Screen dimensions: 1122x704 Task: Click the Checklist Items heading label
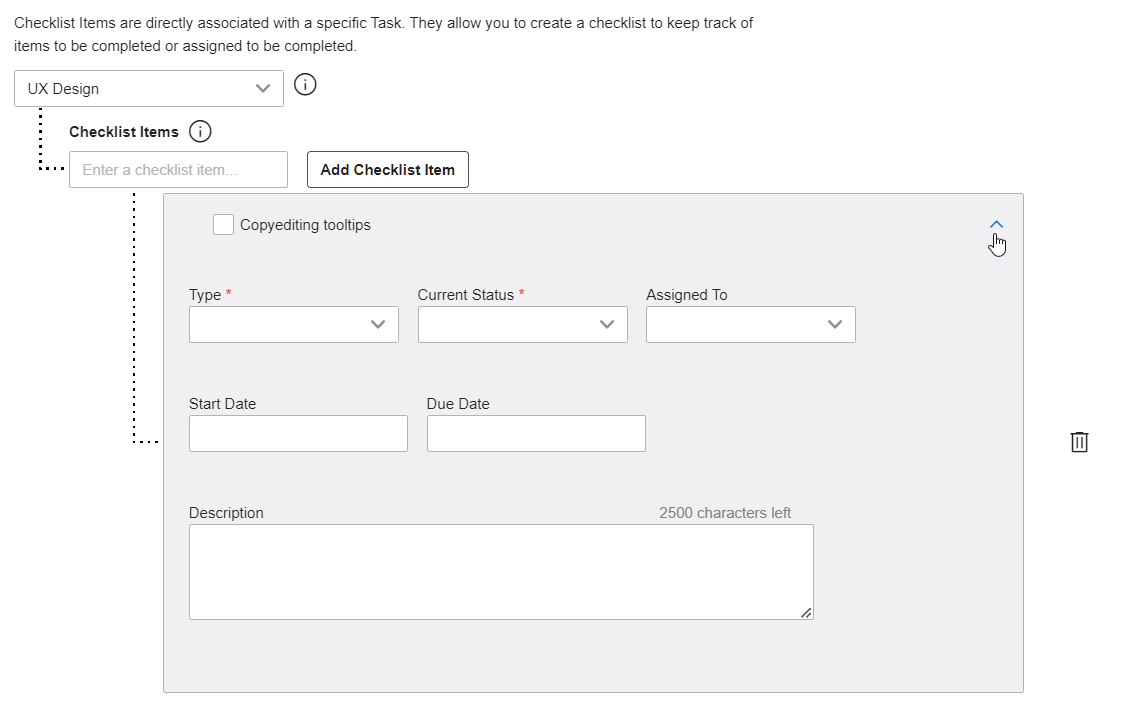[123, 131]
